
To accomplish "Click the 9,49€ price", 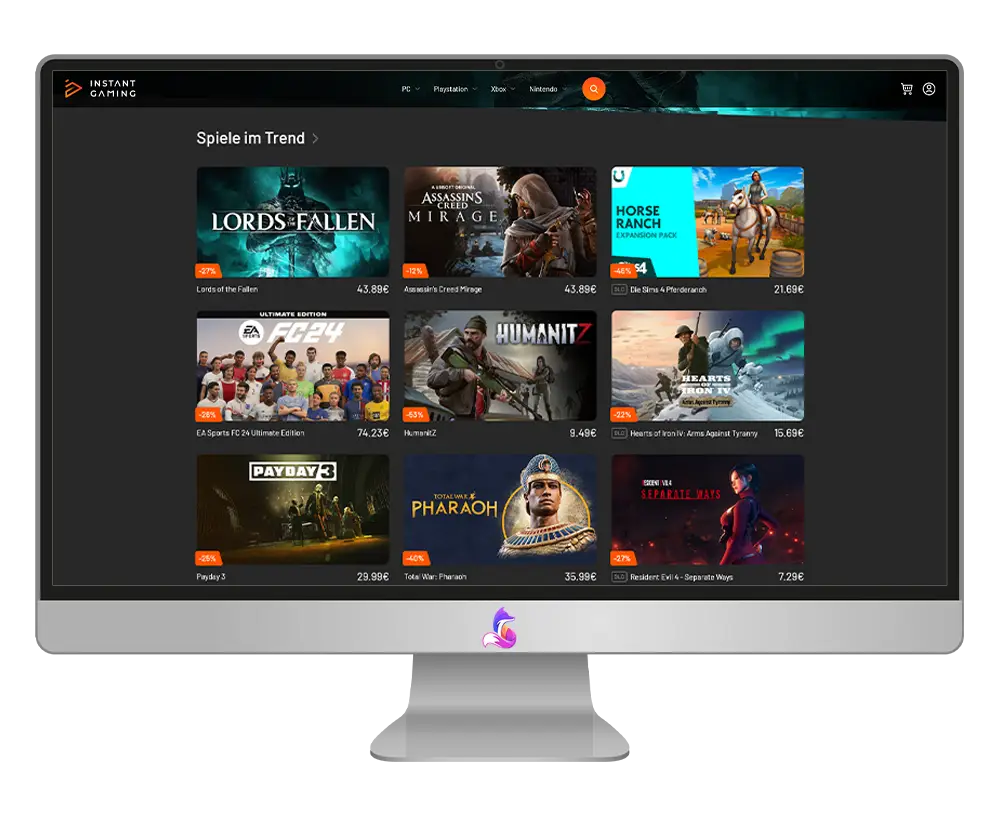I will click(x=583, y=433).
